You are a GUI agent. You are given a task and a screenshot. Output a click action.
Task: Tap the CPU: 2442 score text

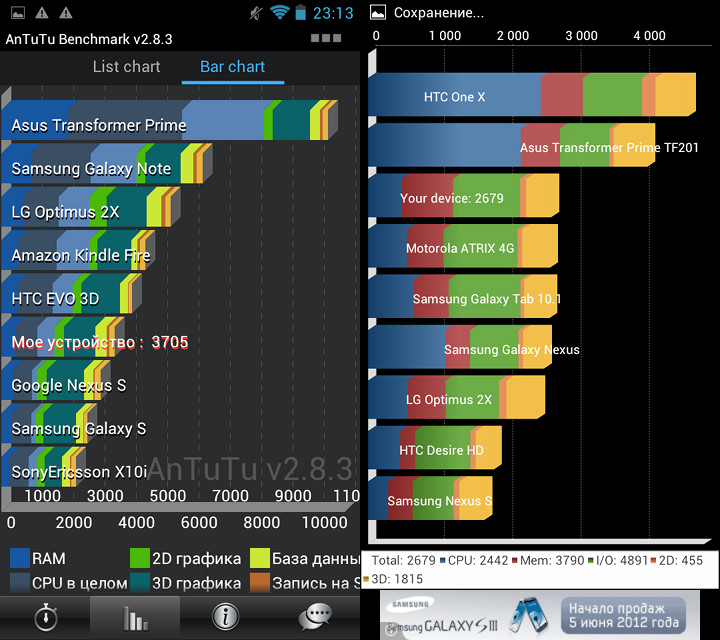[x=478, y=561]
